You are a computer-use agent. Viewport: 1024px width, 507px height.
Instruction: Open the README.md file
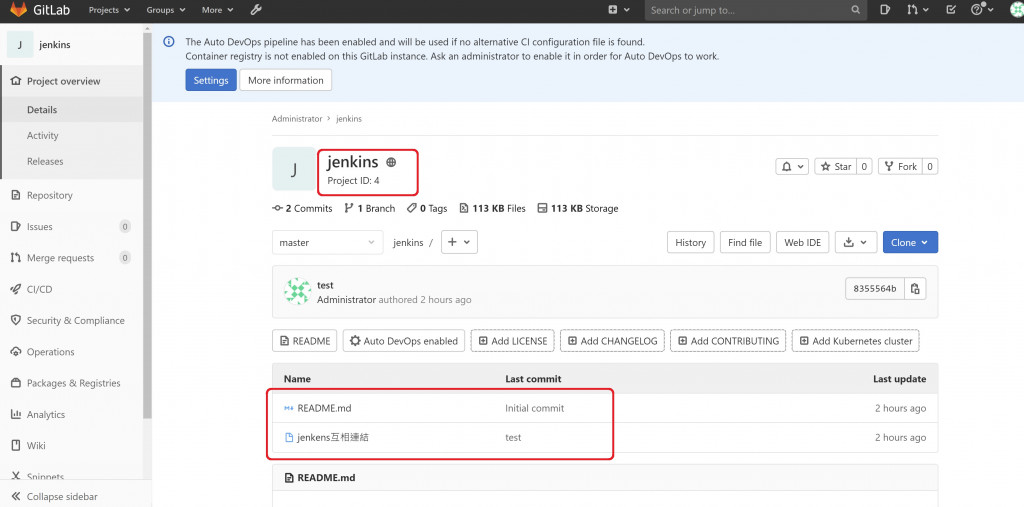[324, 408]
